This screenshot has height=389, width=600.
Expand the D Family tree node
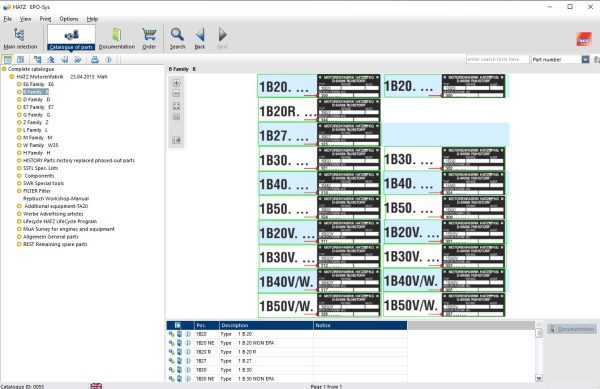19,99
